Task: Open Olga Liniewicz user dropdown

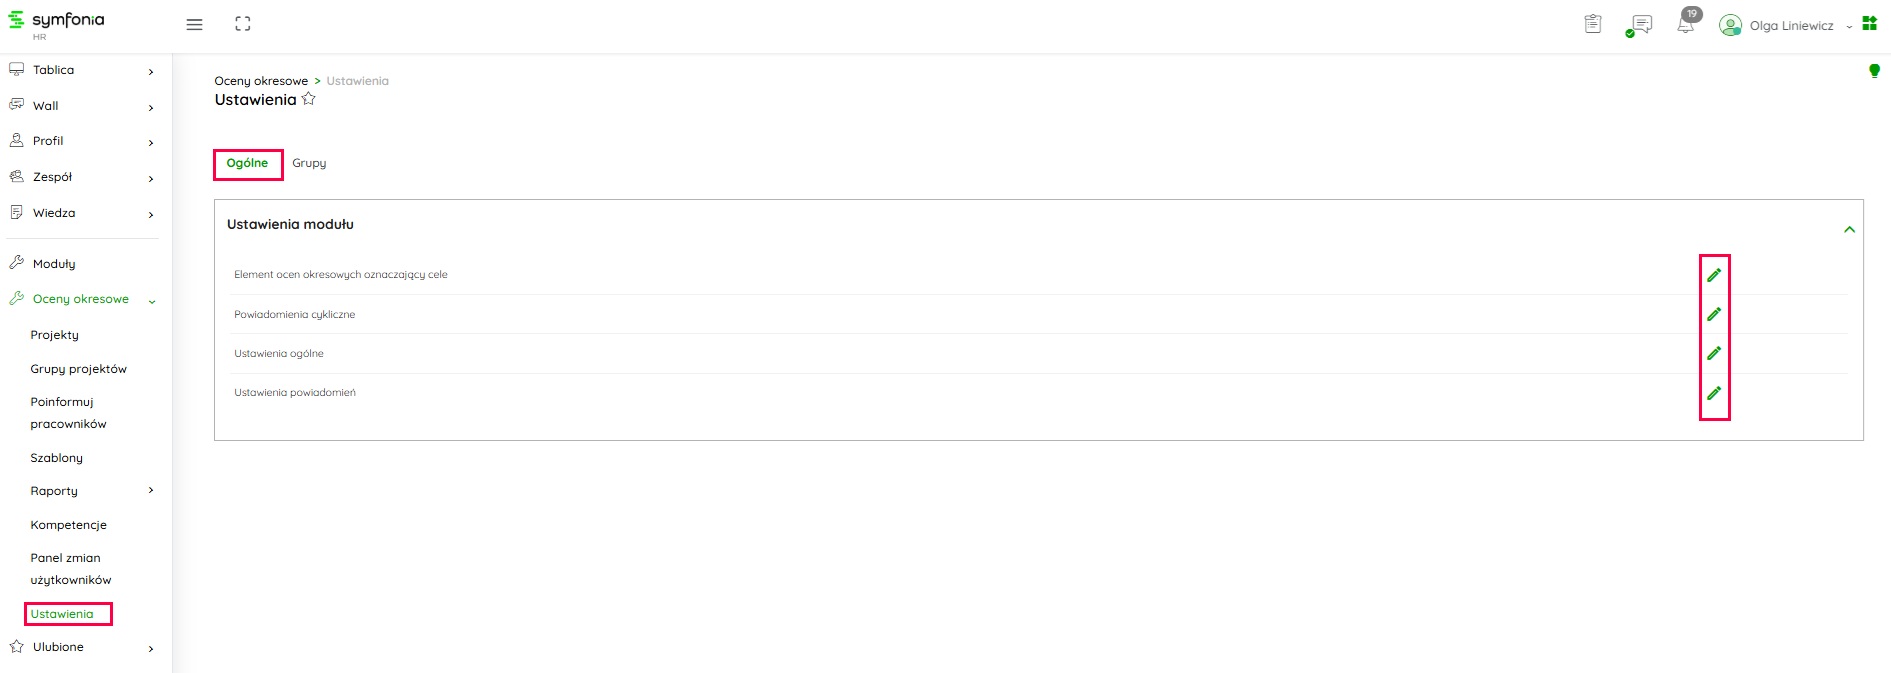Action: click(1791, 26)
